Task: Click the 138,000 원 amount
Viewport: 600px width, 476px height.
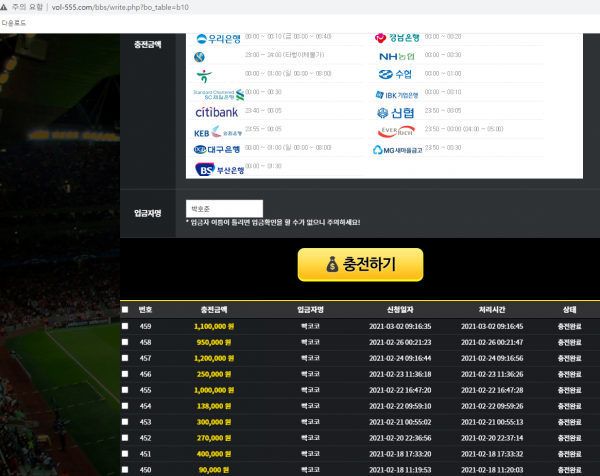Action: [214, 406]
